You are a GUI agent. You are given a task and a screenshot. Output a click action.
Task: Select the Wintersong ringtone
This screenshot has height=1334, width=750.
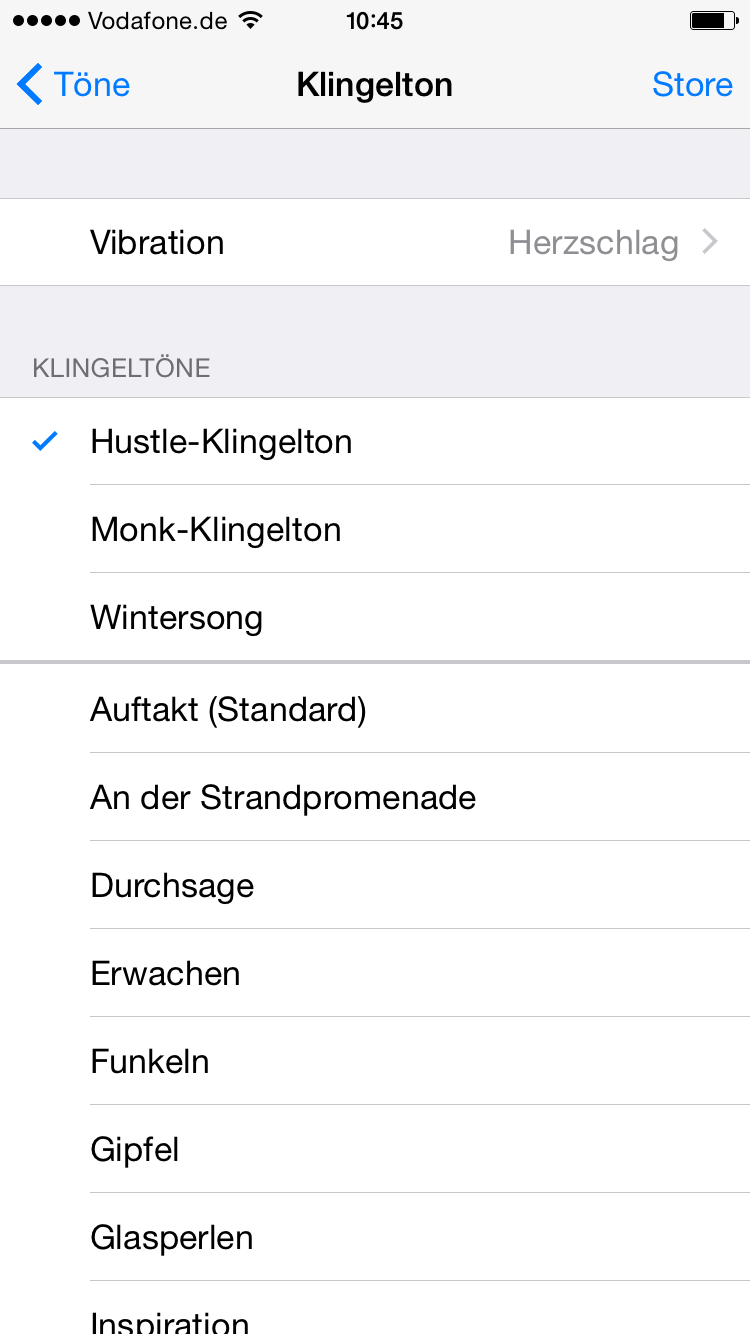click(176, 617)
